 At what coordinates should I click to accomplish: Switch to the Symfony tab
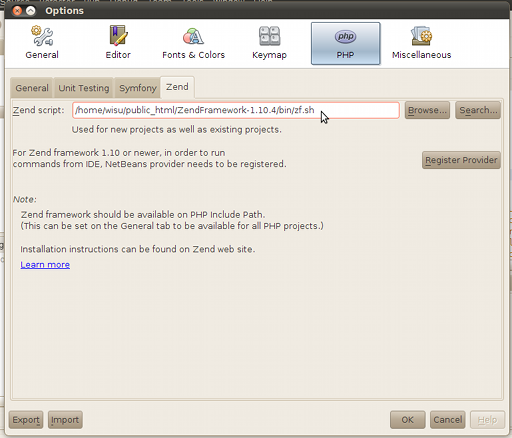point(138,88)
